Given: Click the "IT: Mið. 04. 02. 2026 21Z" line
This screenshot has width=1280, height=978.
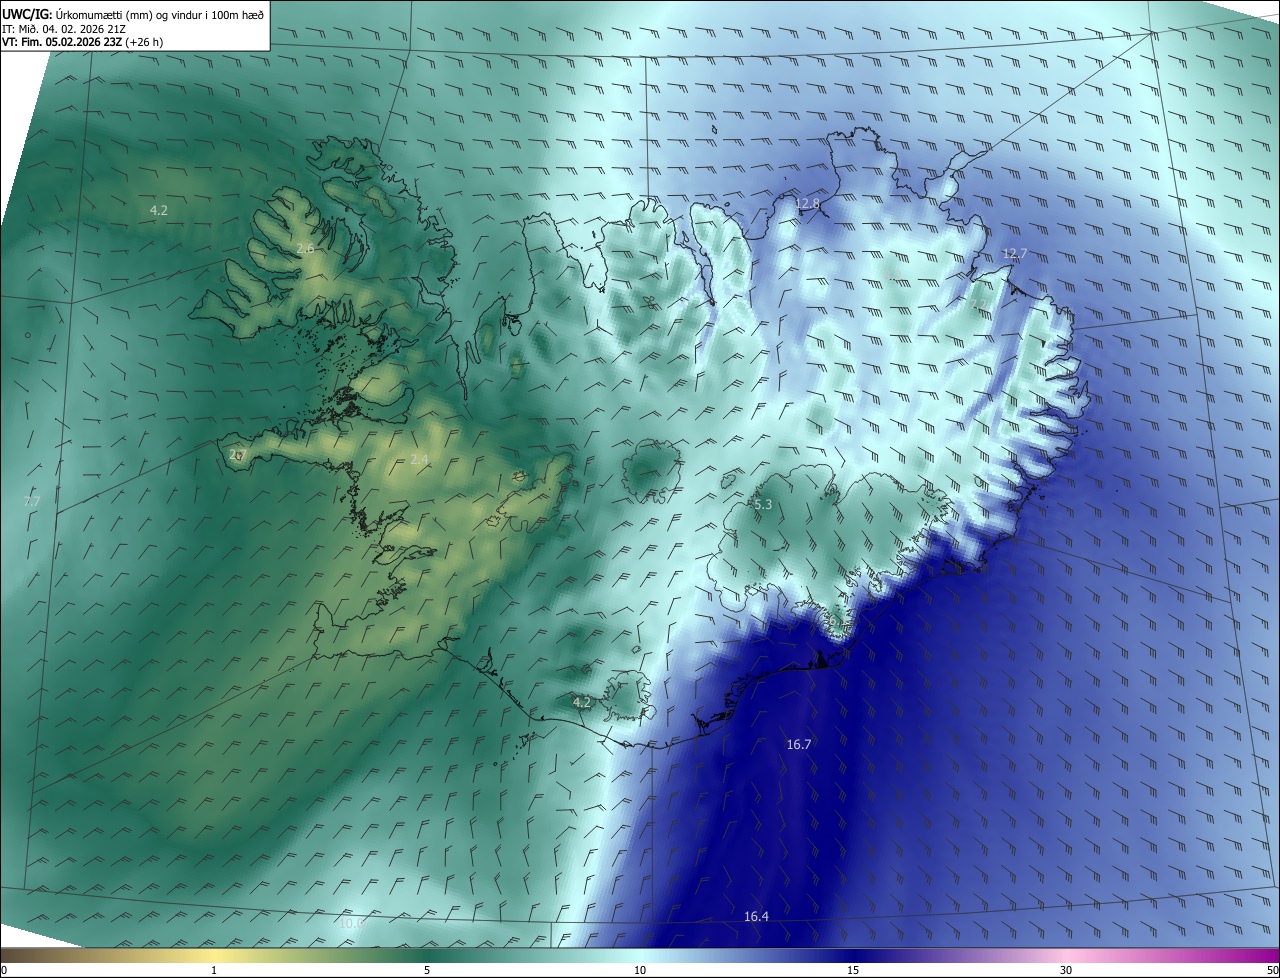Looking at the screenshot, I should 66,29.
